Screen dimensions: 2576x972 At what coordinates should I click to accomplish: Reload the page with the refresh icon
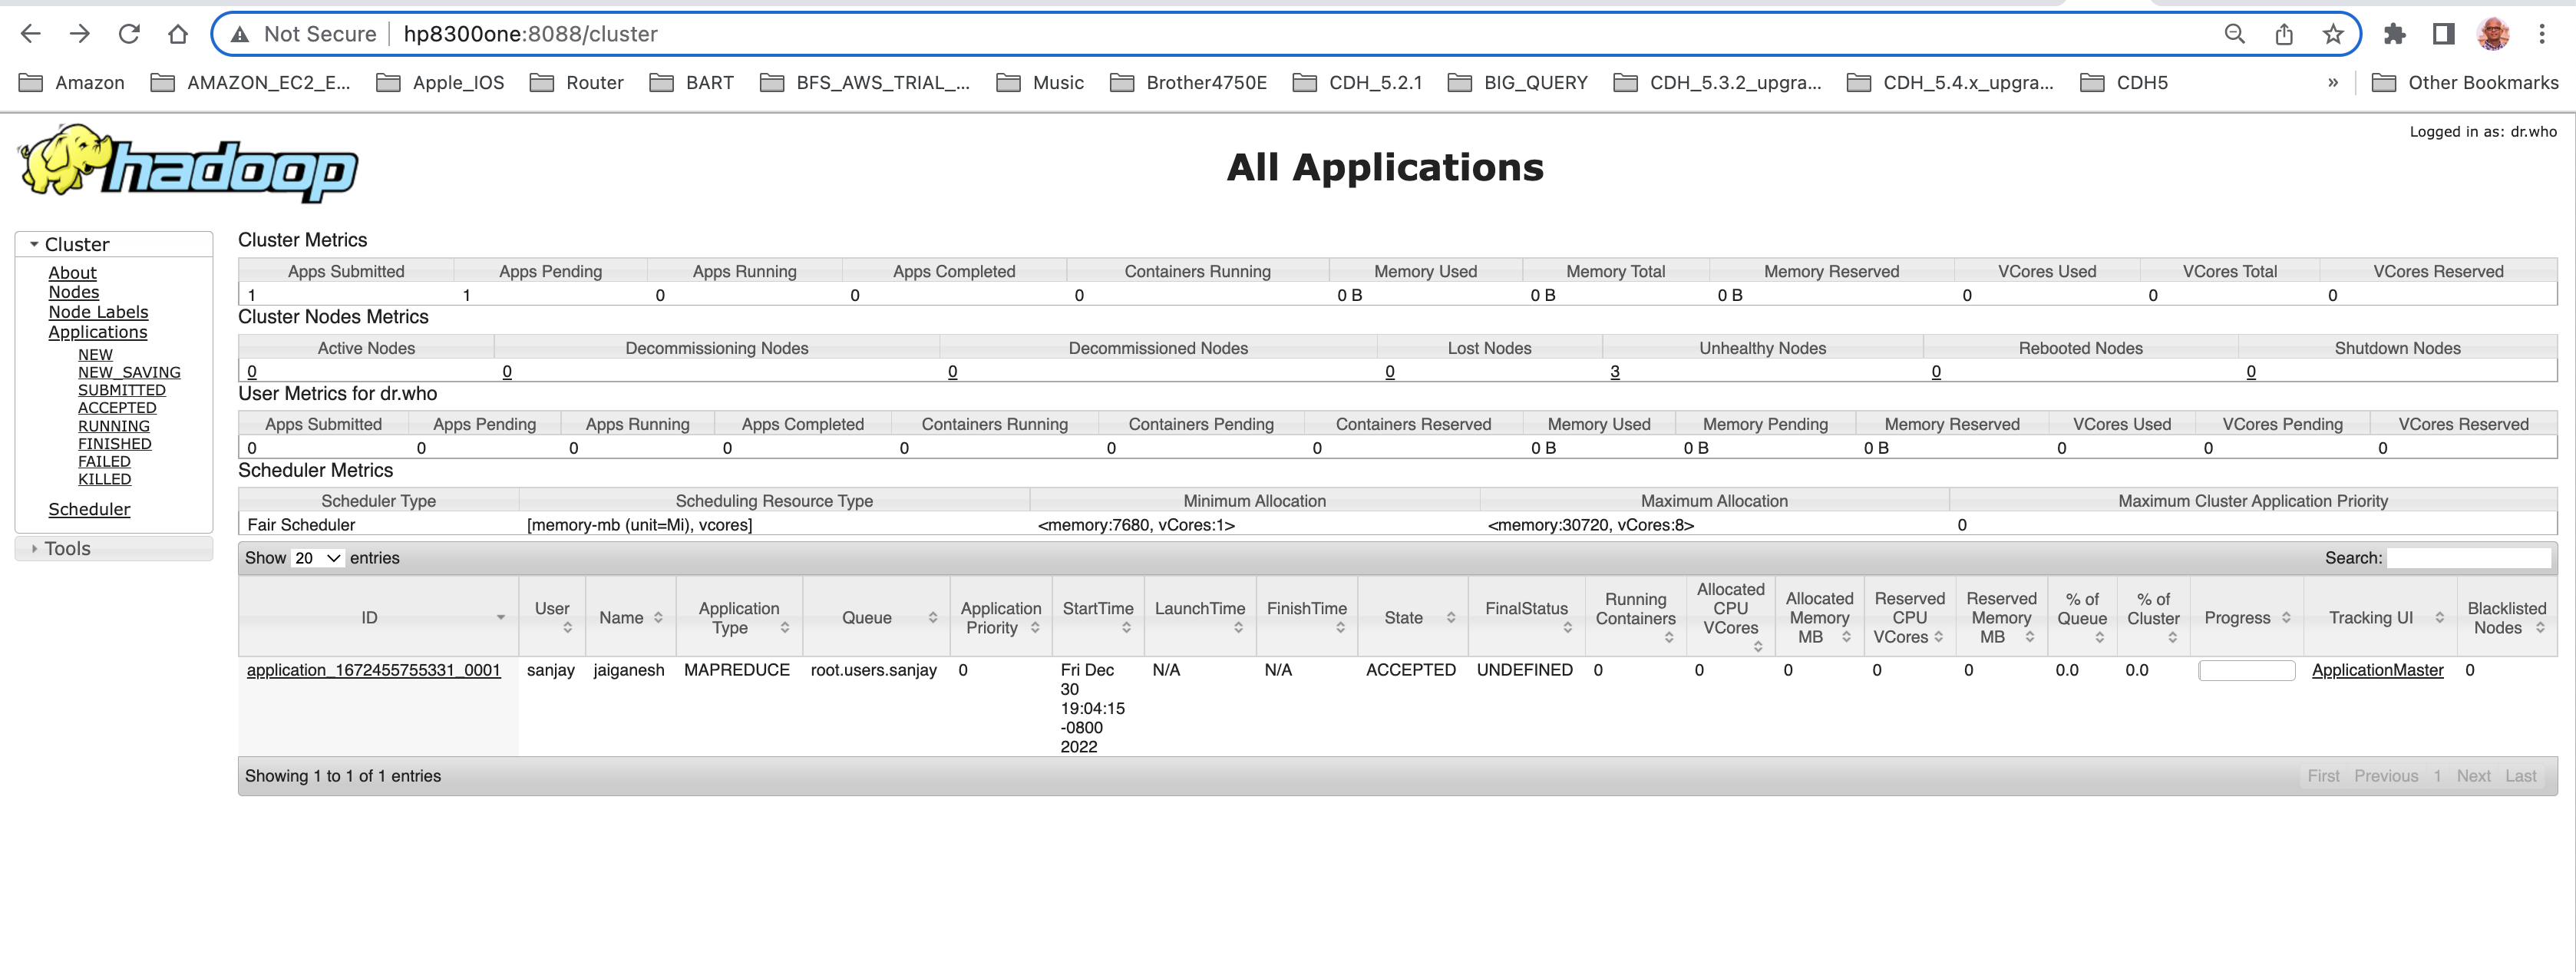(x=129, y=33)
